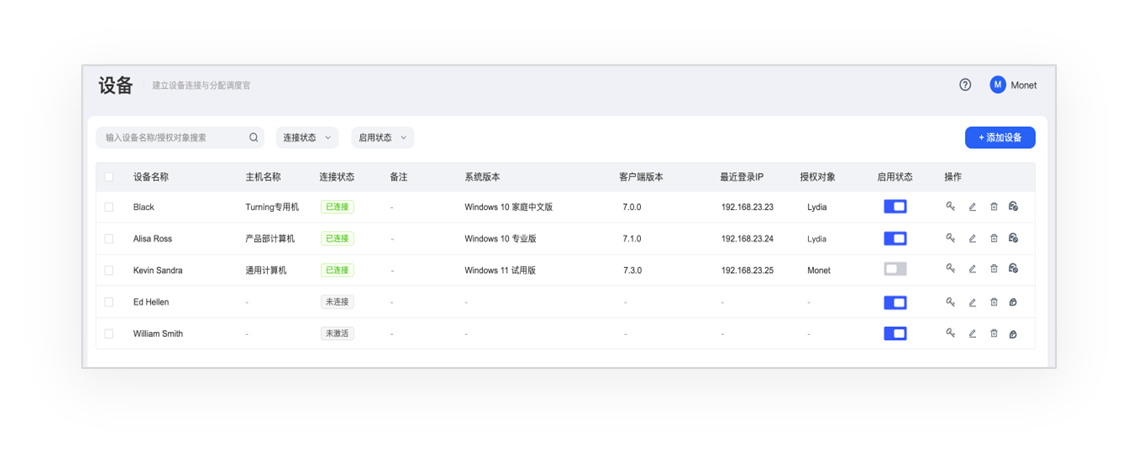1138x460 pixels.
Task: Tick the select-all checkbox in table header
Action: tap(109, 177)
